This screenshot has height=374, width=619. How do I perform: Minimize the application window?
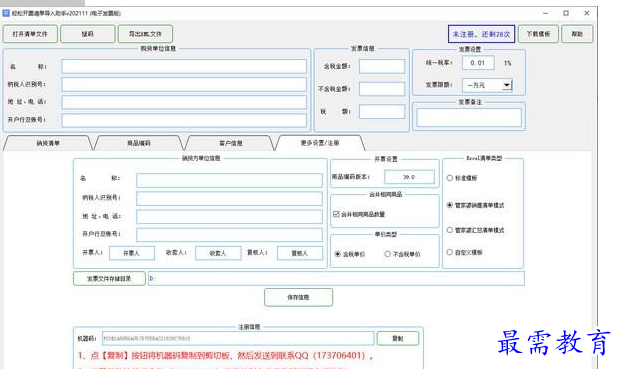tap(546, 13)
